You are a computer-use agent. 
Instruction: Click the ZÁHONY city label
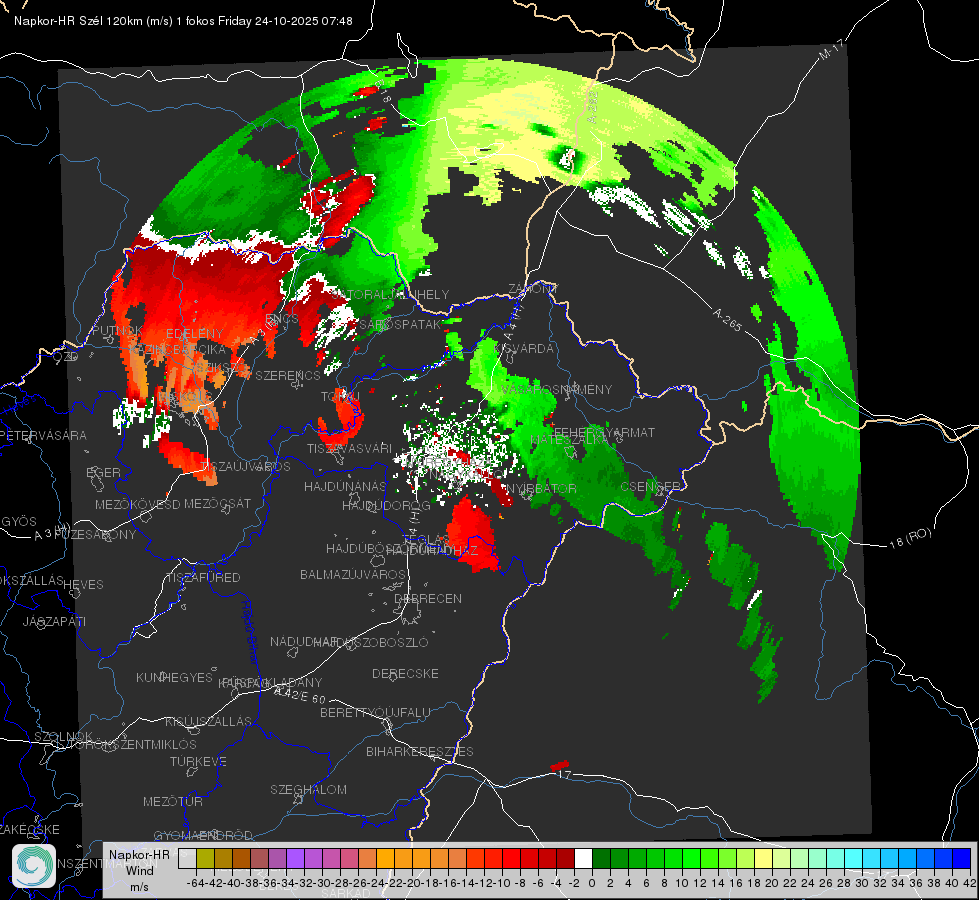(x=533, y=289)
